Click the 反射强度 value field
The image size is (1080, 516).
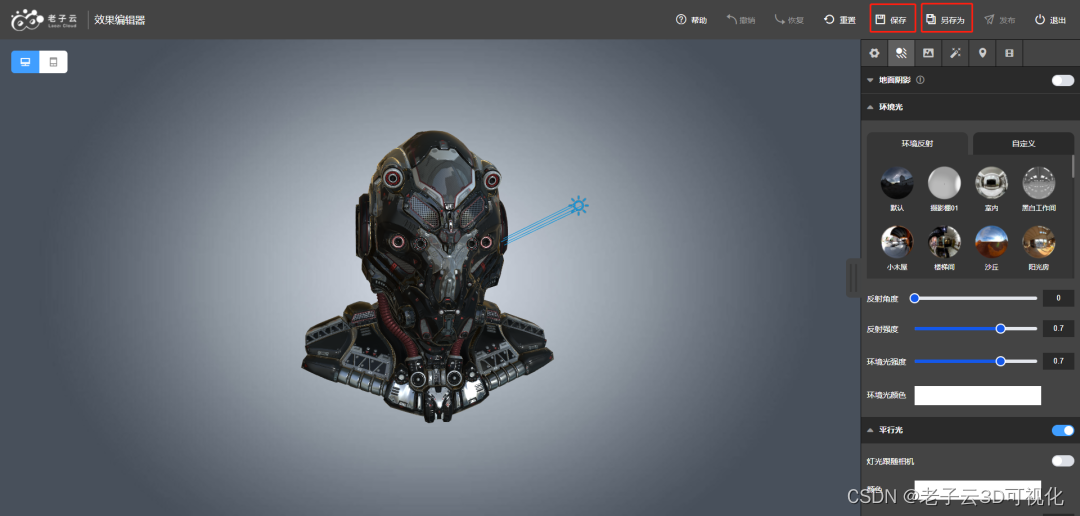(x=1058, y=329)
